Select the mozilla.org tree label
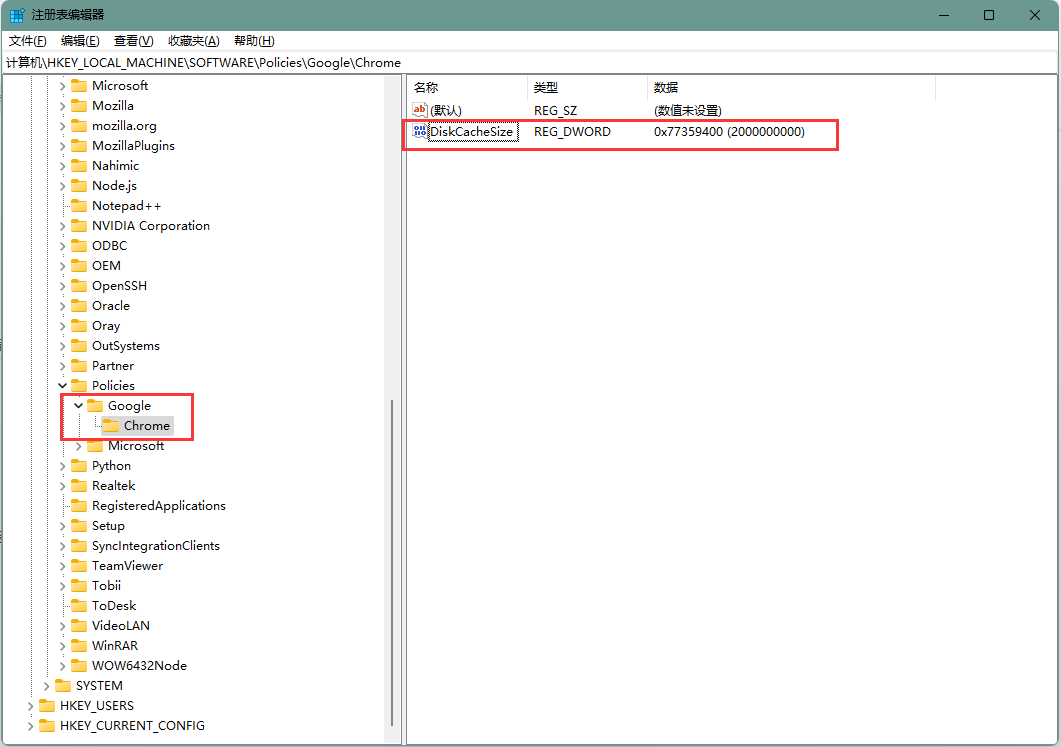This screenshot has height=747, width=1061. [x=125, y=126]
